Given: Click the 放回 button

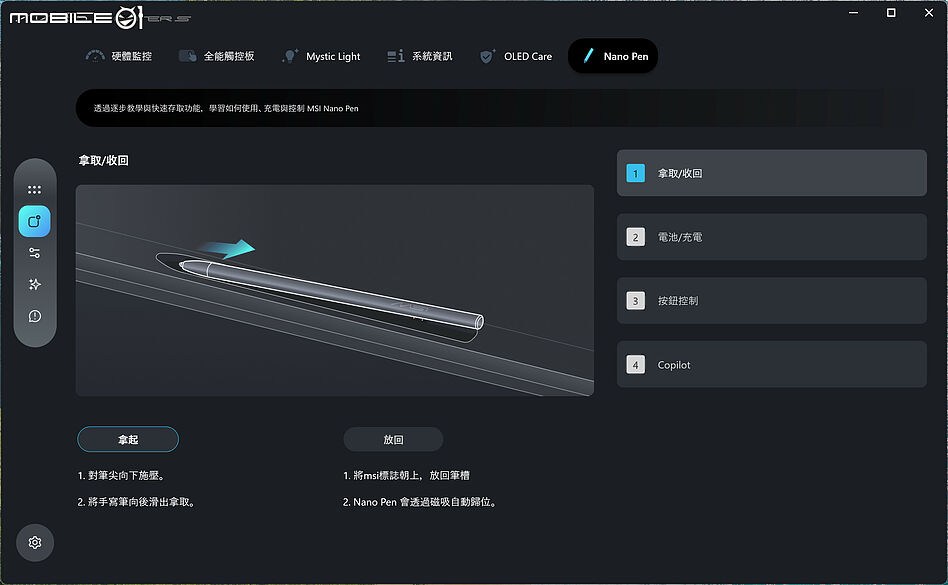Looking at the screenshot, I should pos(393,439).
